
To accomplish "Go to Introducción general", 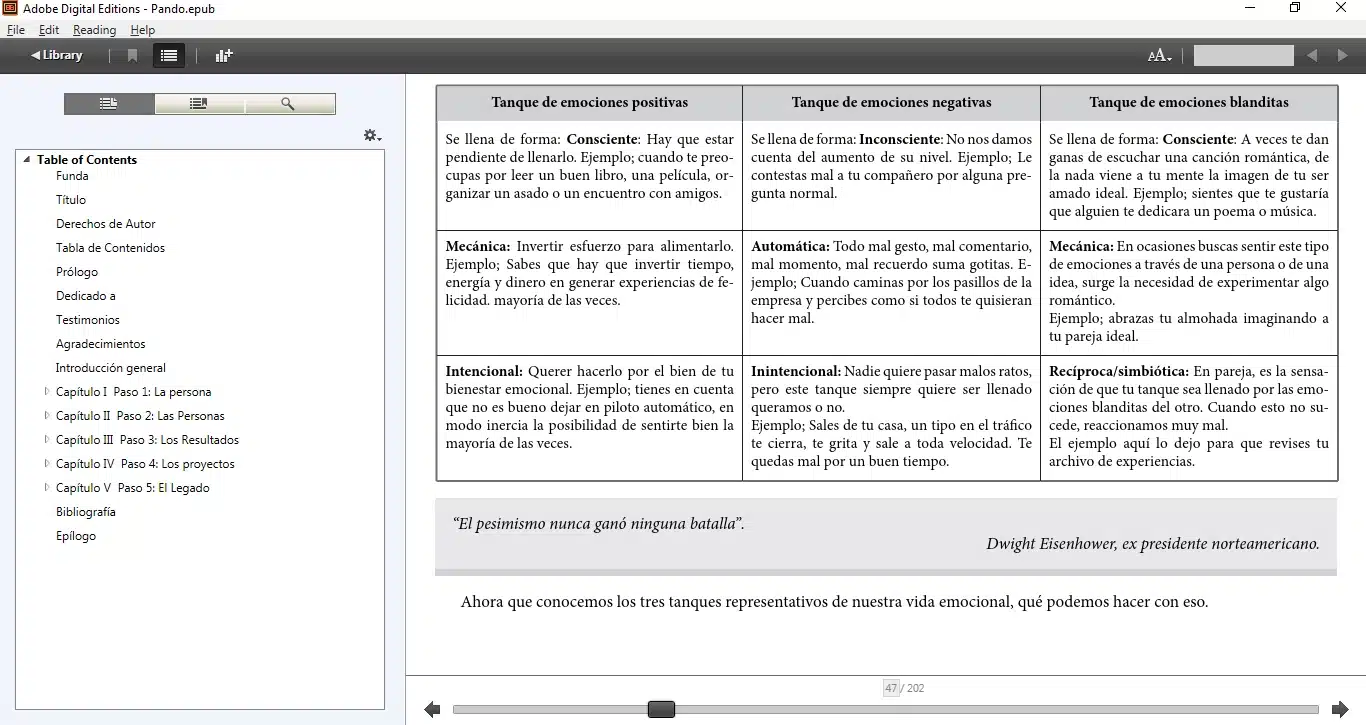I will coord(111,368).
